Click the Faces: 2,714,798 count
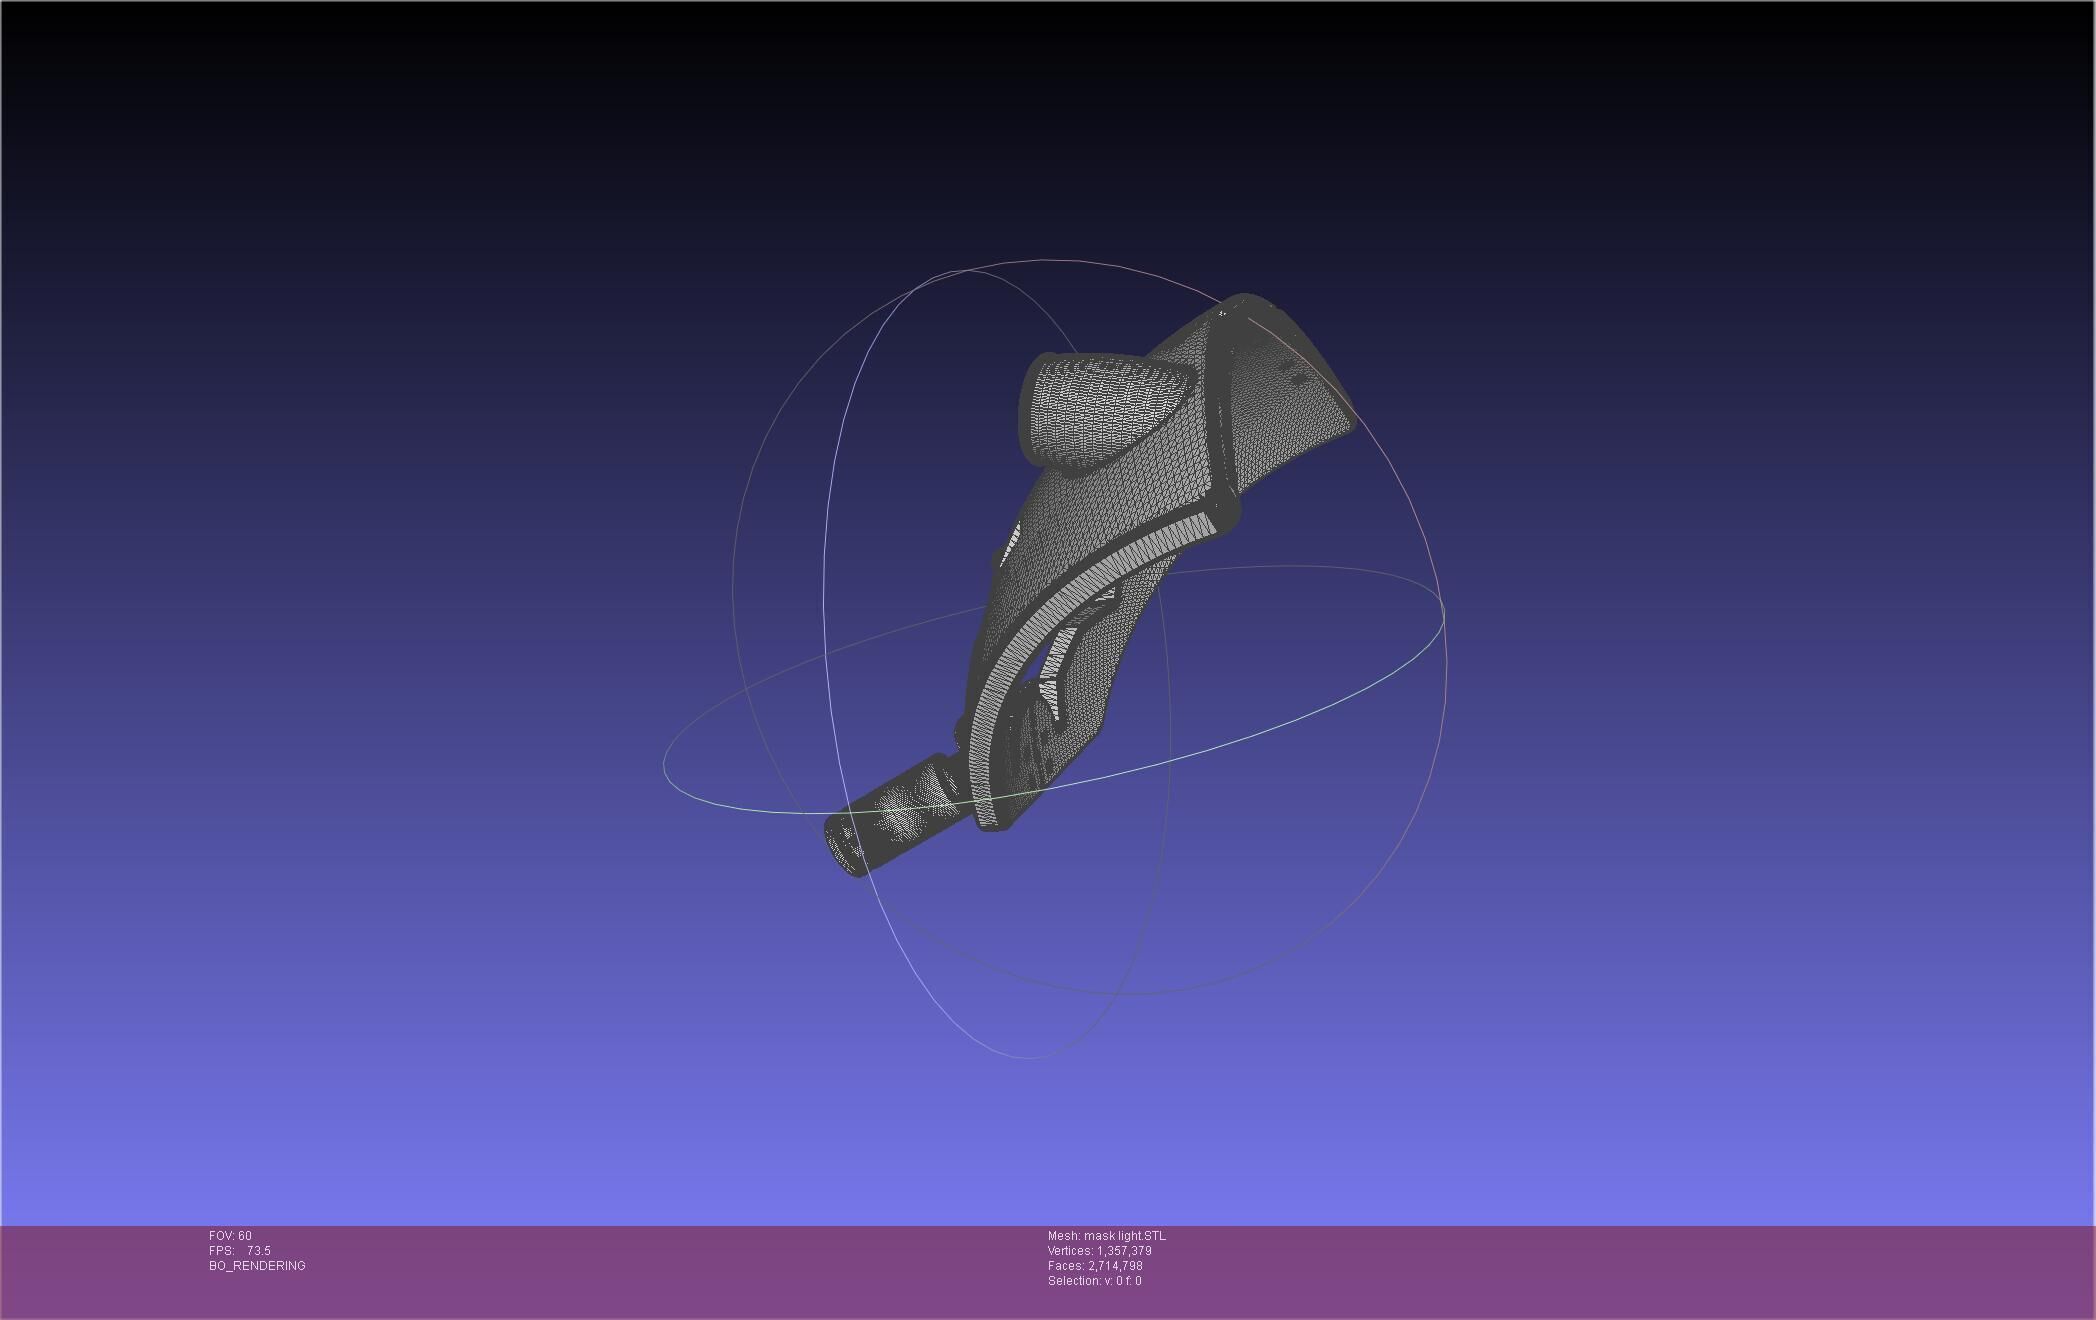Image resolution: width=2096 pixels, height=1320 pixels. (x=1095, y=1266)
